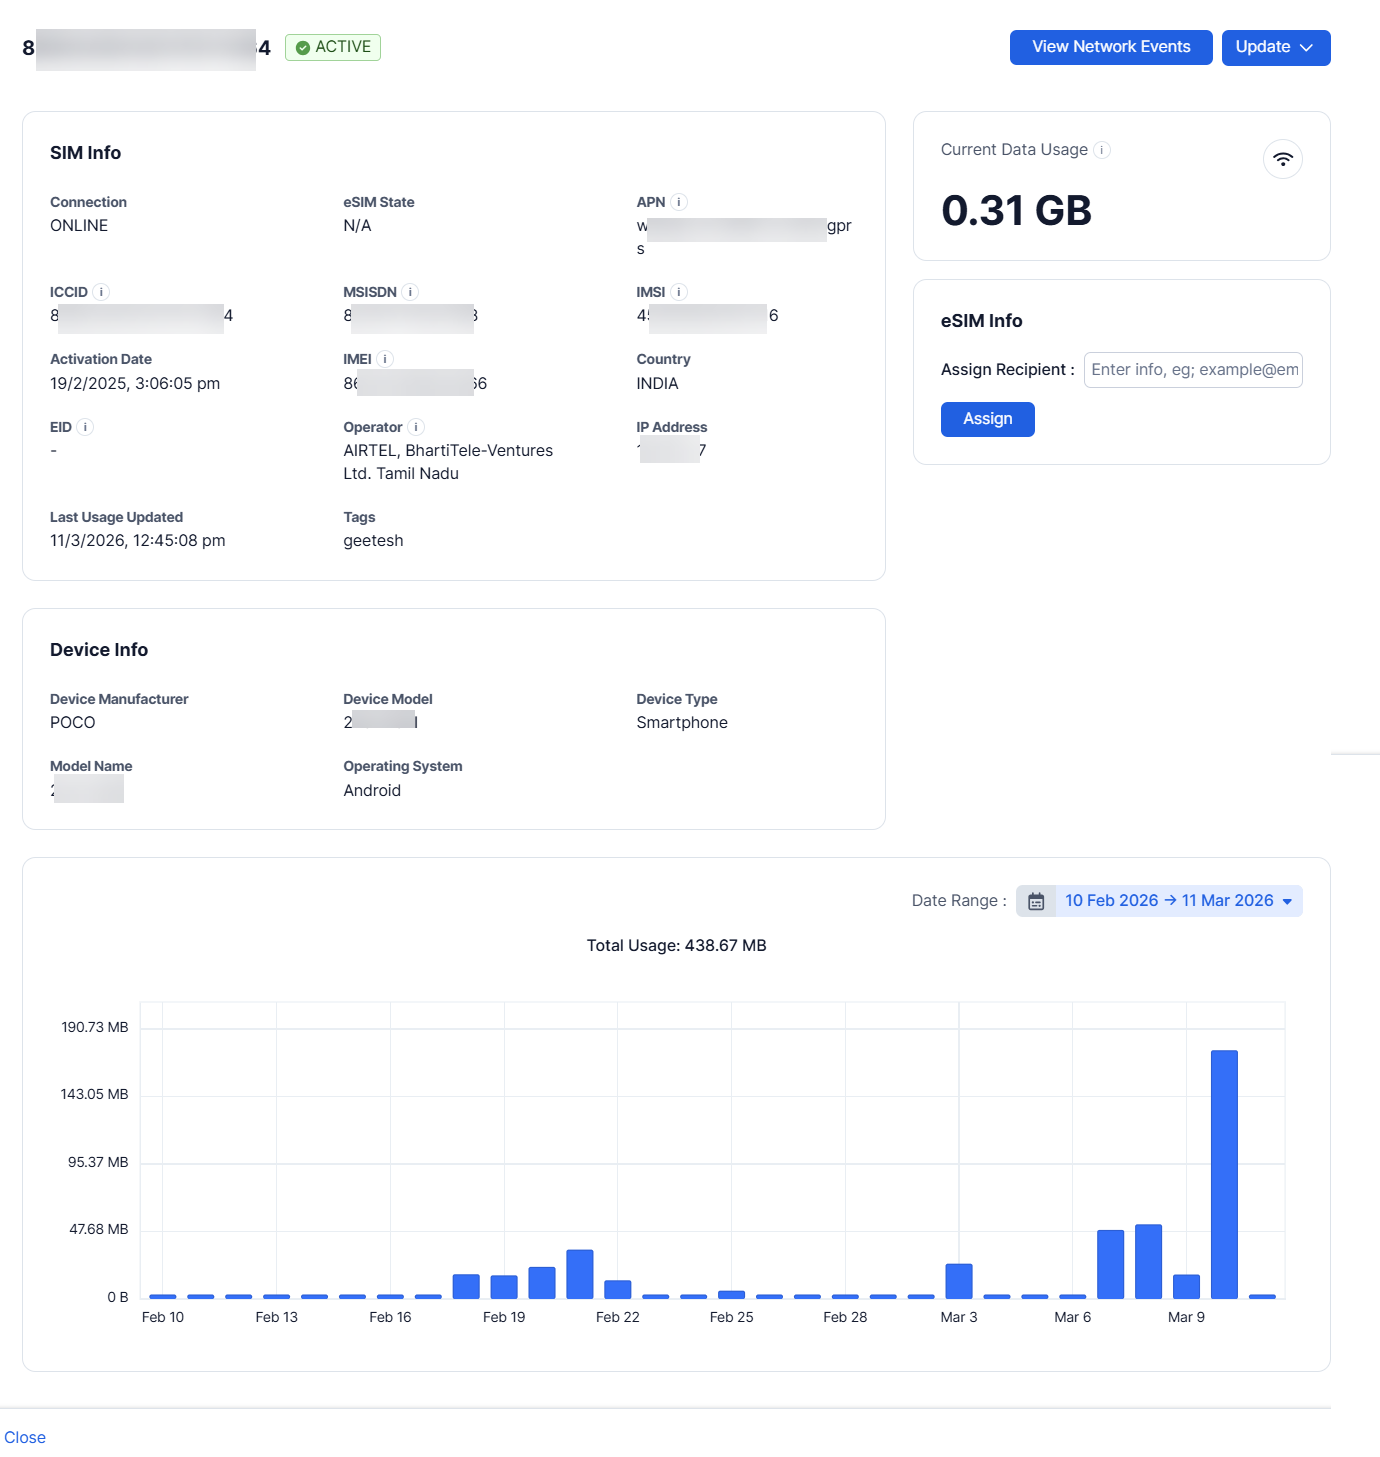Viewport: 1380px width, 1457px height.
Task: Expand the date range selector
Action: [1178, 901]
